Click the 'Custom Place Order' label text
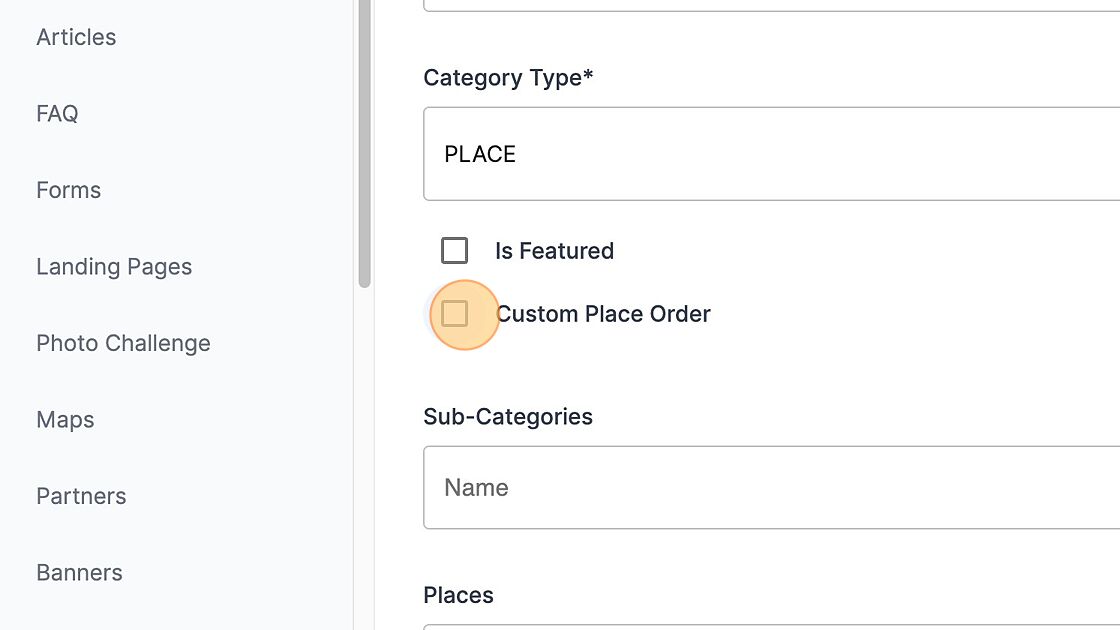The image size is (1120, 630). 603,314
